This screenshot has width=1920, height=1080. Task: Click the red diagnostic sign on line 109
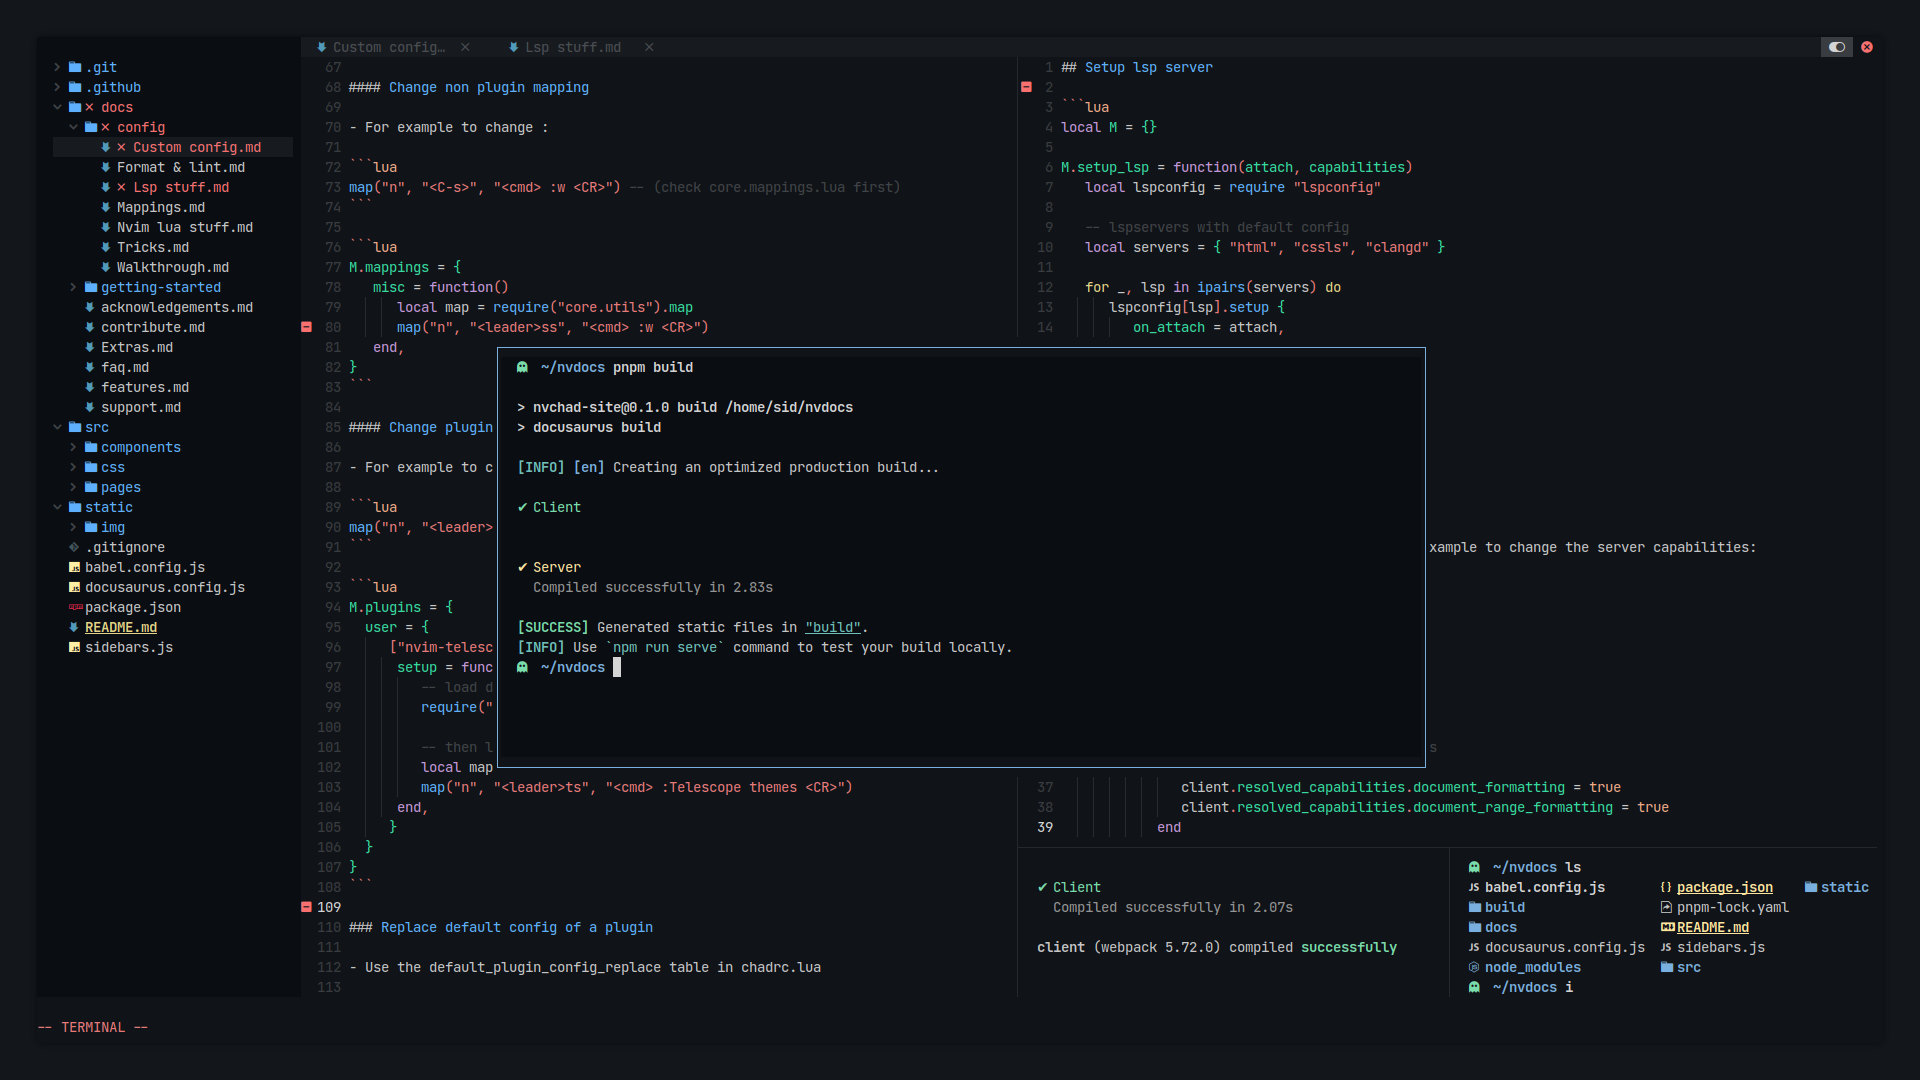click(x=306, y=907)
